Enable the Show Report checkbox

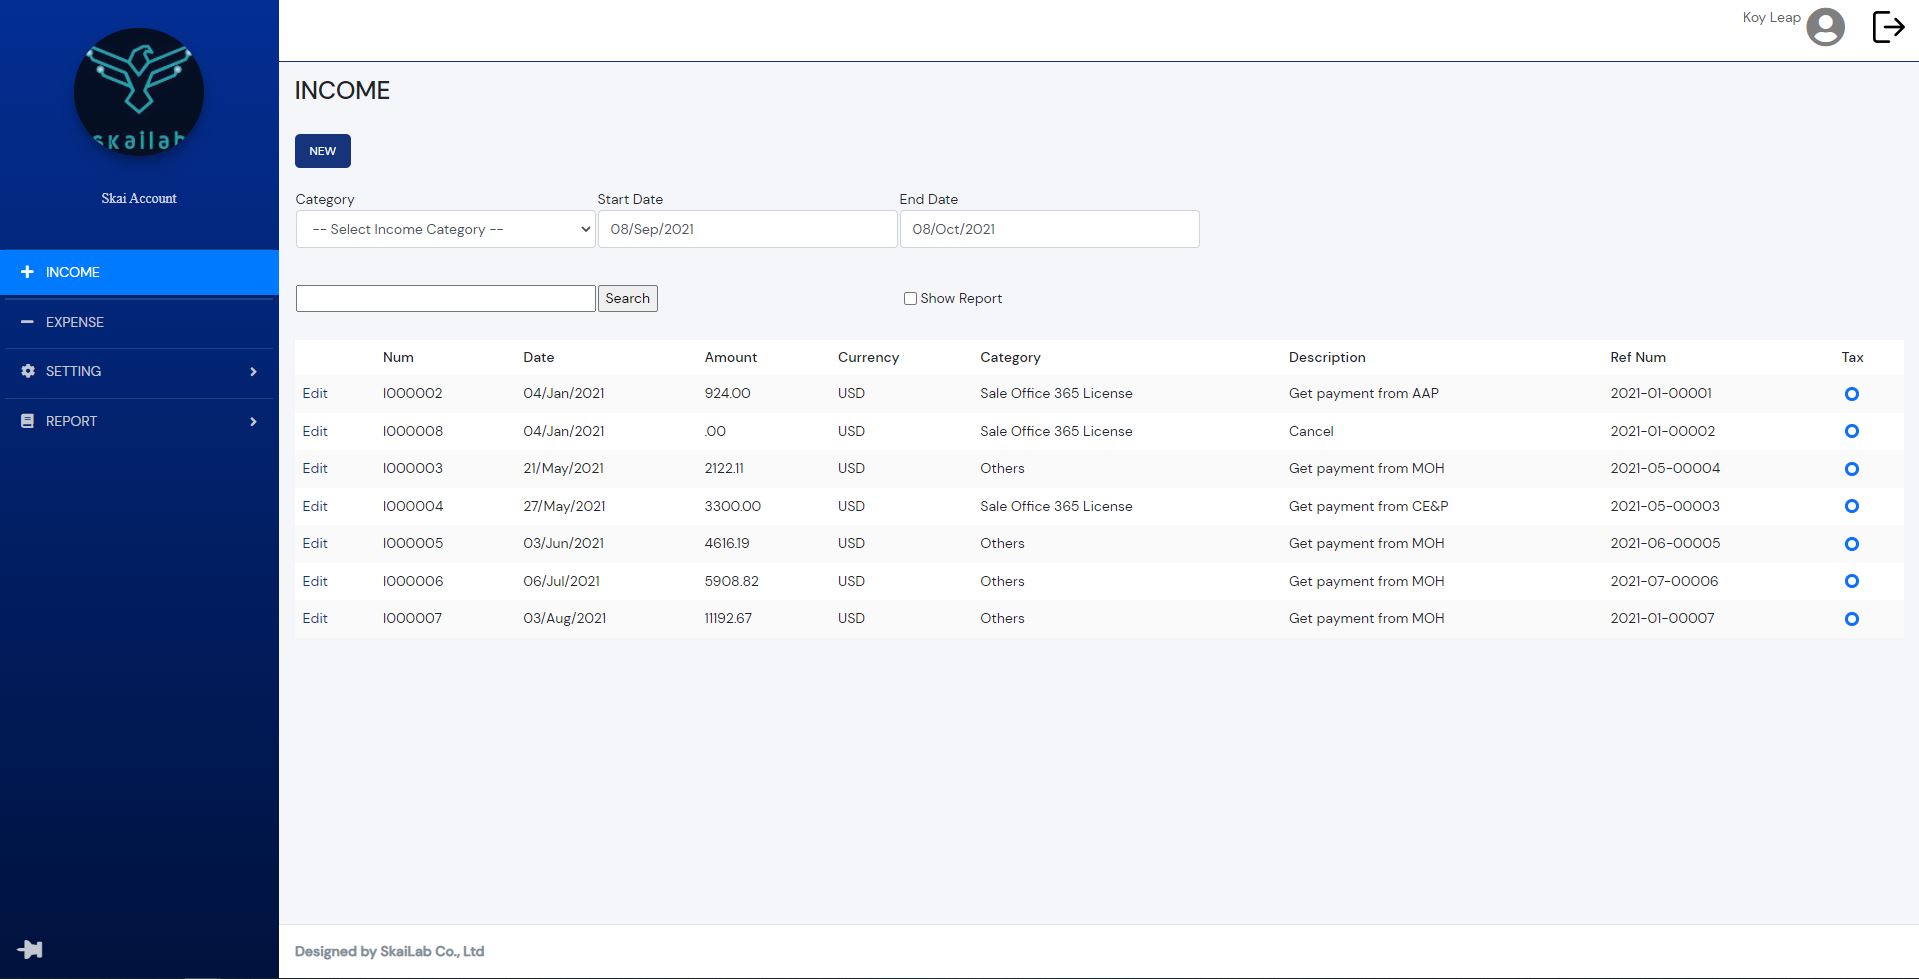click(x=910, y=298)
